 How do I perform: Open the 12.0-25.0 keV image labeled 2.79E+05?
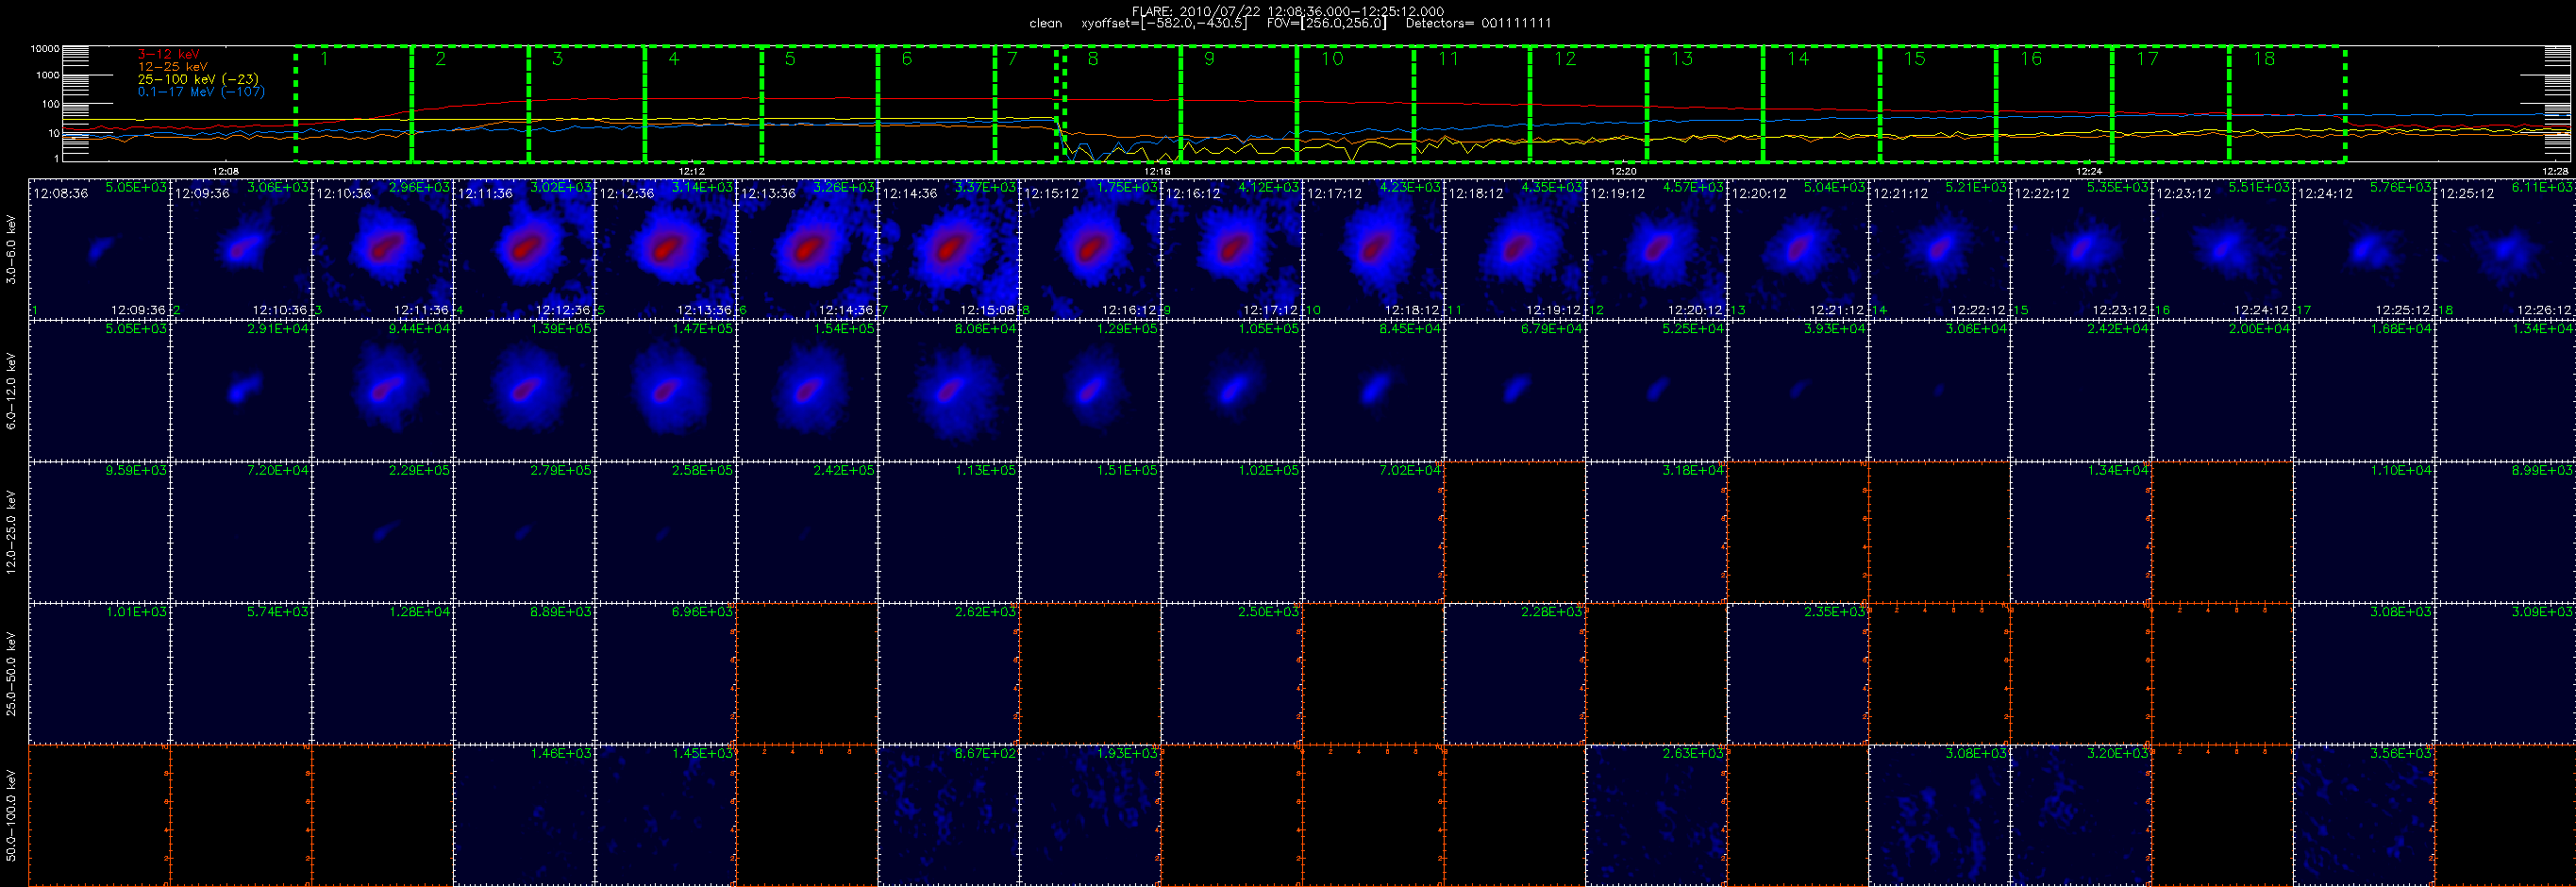click(524, 532)
